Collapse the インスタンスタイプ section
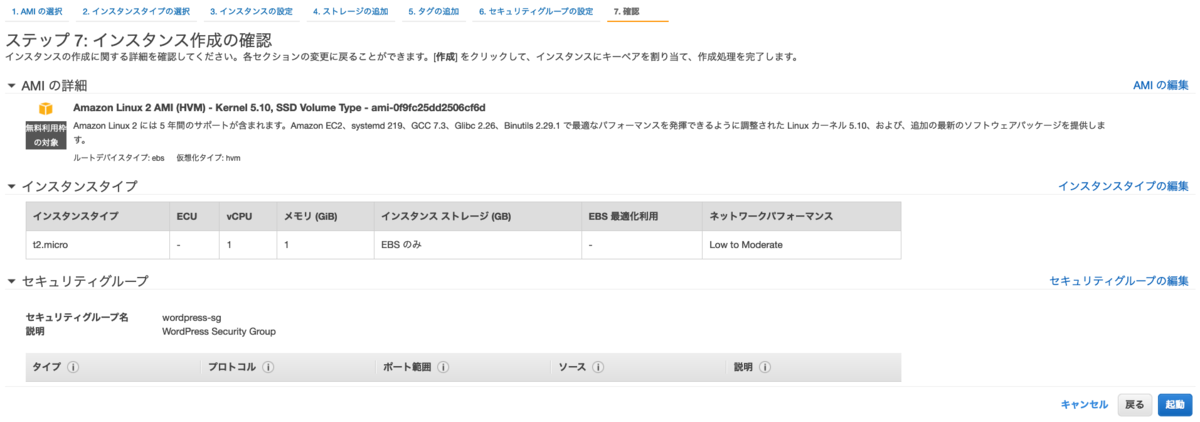 [x=11, y=186]
